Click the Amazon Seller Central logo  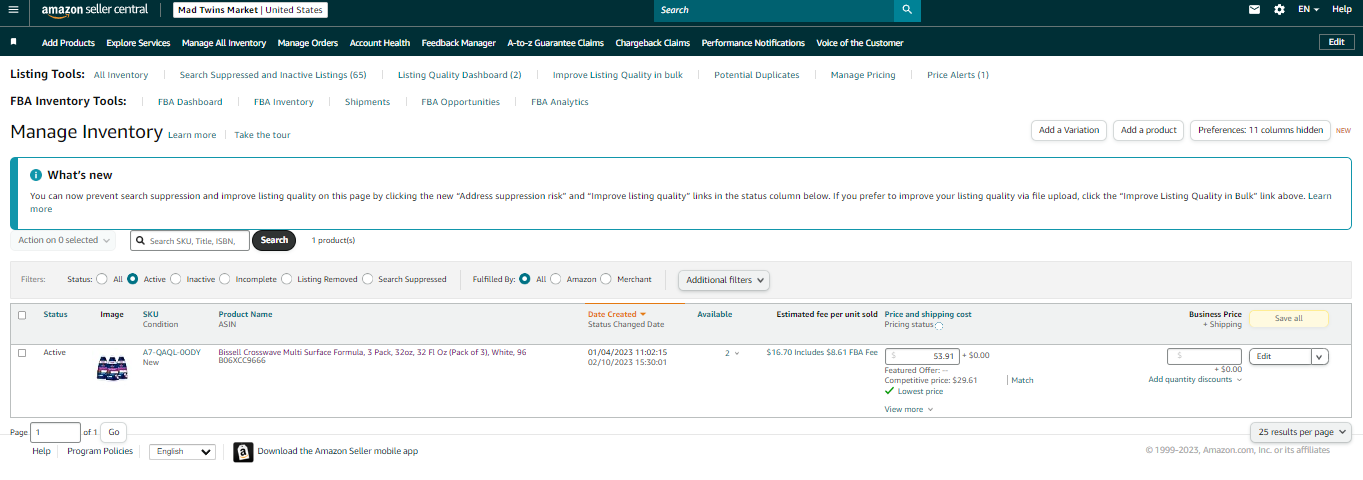tap(94, 10)
